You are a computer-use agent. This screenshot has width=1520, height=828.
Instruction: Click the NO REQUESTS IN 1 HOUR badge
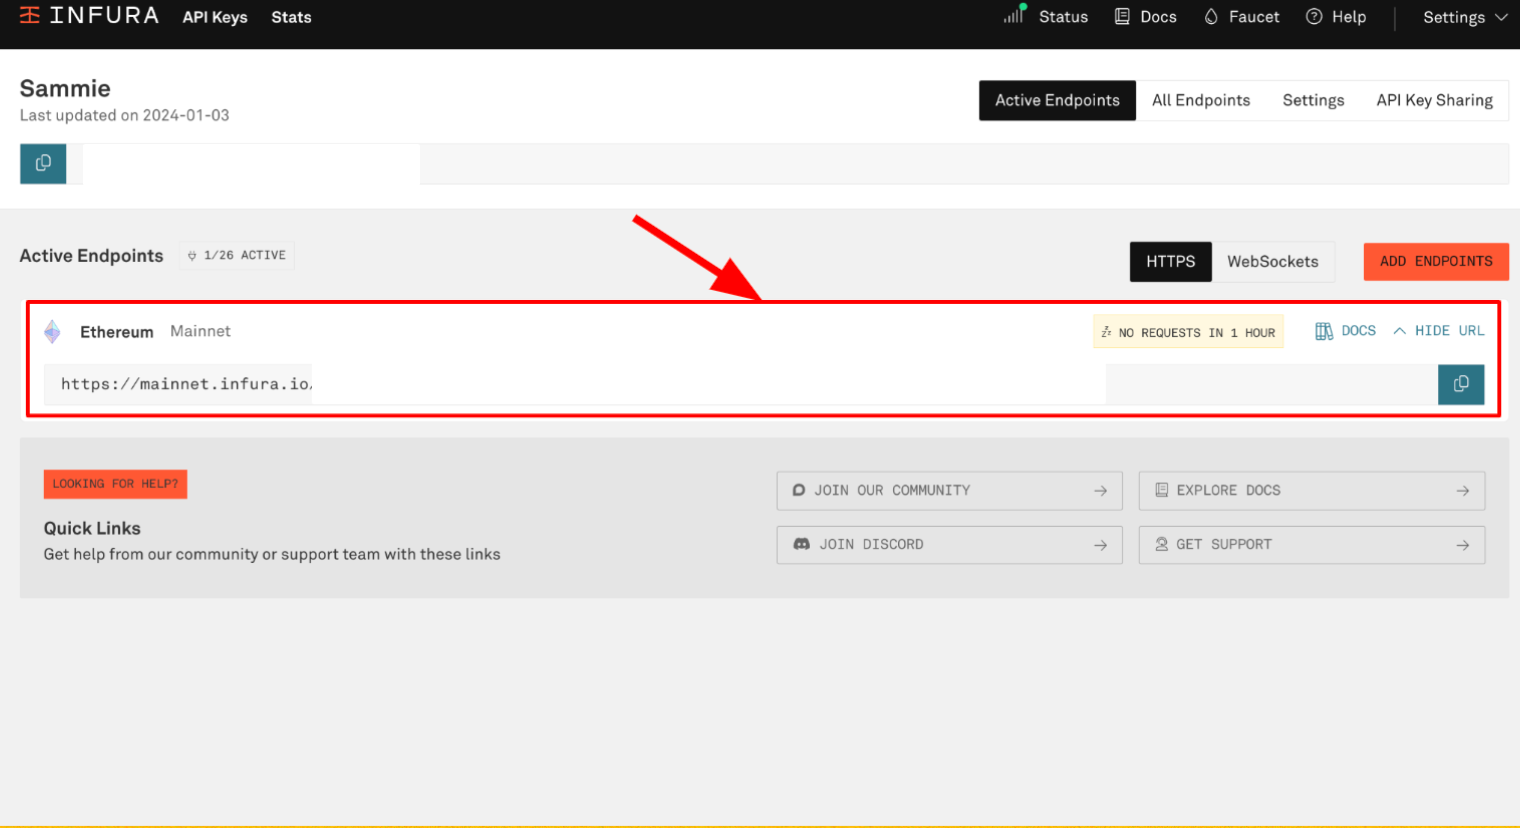1188,332
